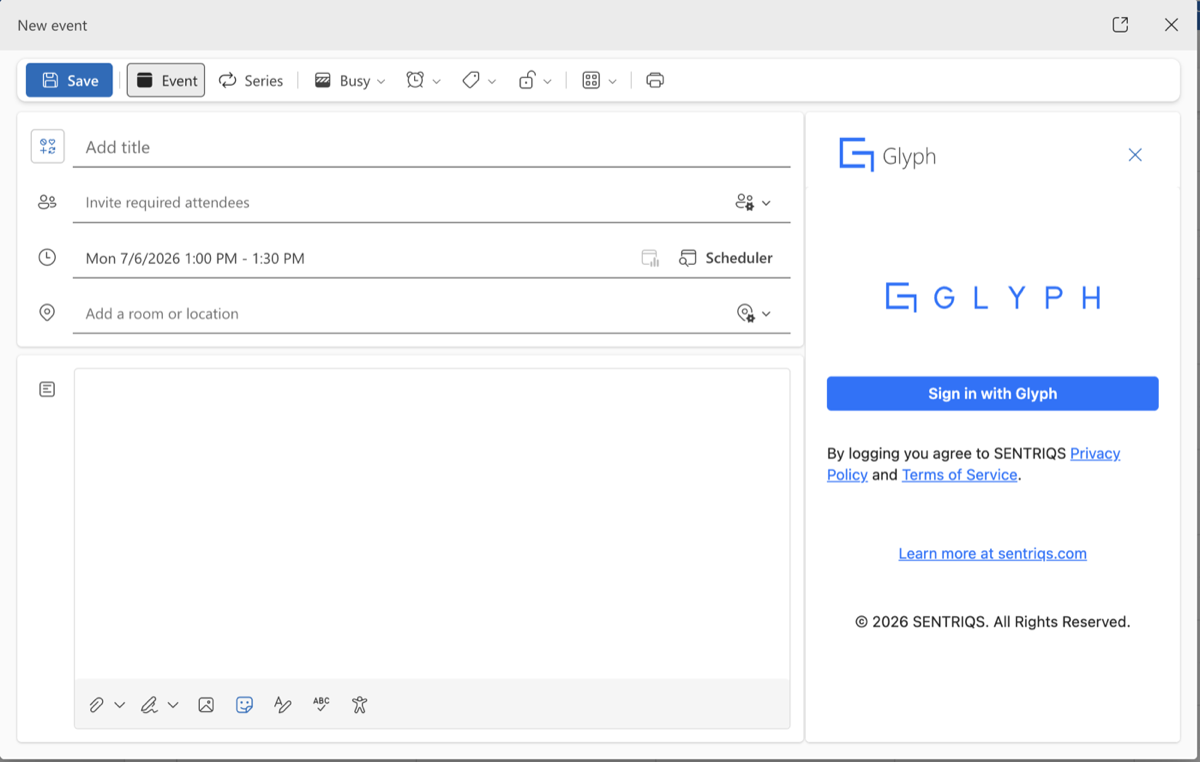Save the new event

click(x=69, y=81)
